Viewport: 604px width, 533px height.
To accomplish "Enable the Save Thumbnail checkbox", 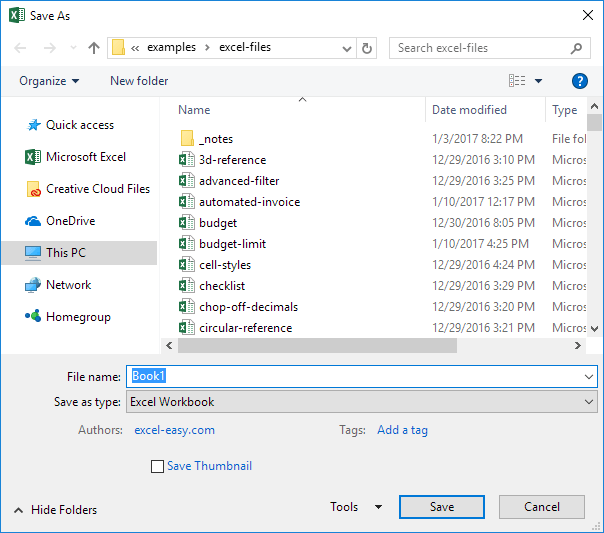I will coord(157,466).
